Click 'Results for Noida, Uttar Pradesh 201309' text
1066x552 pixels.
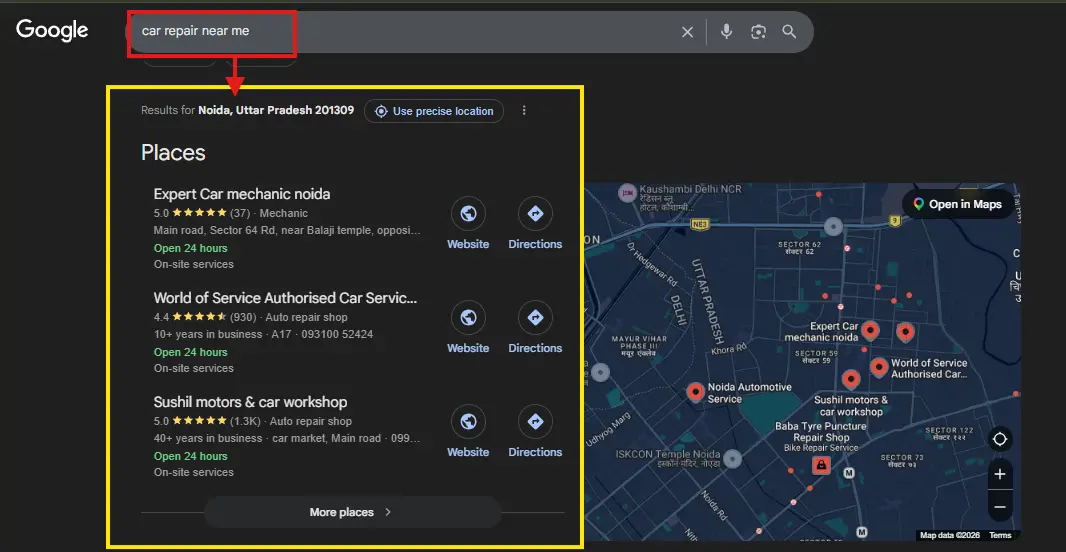247,110
